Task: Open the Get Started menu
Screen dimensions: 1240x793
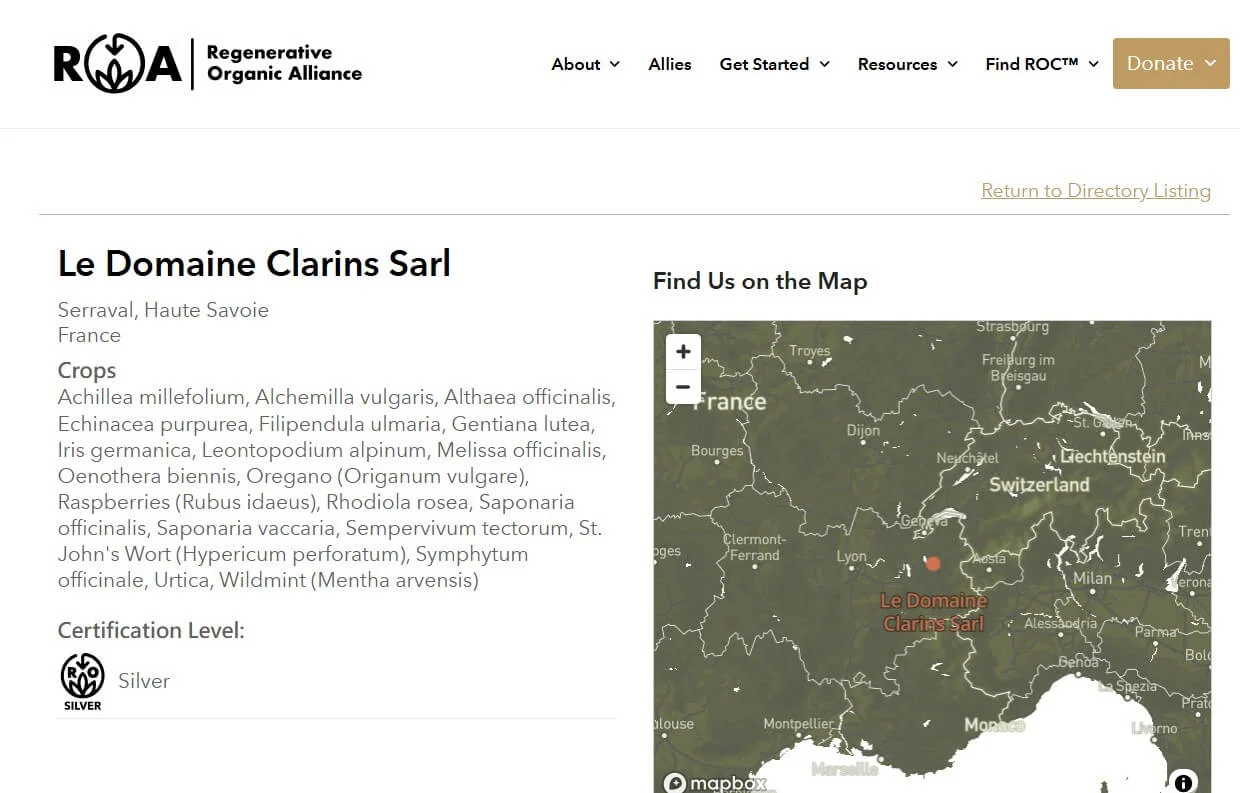Action: point(775,64)
